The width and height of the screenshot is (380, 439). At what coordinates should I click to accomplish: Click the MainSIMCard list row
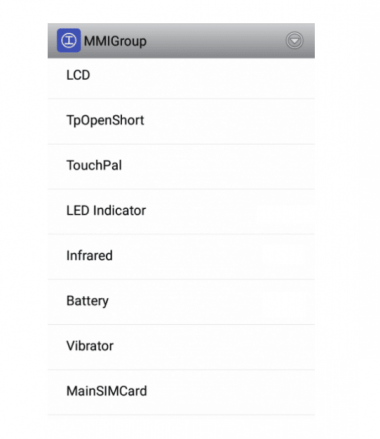tap(181, 392)
